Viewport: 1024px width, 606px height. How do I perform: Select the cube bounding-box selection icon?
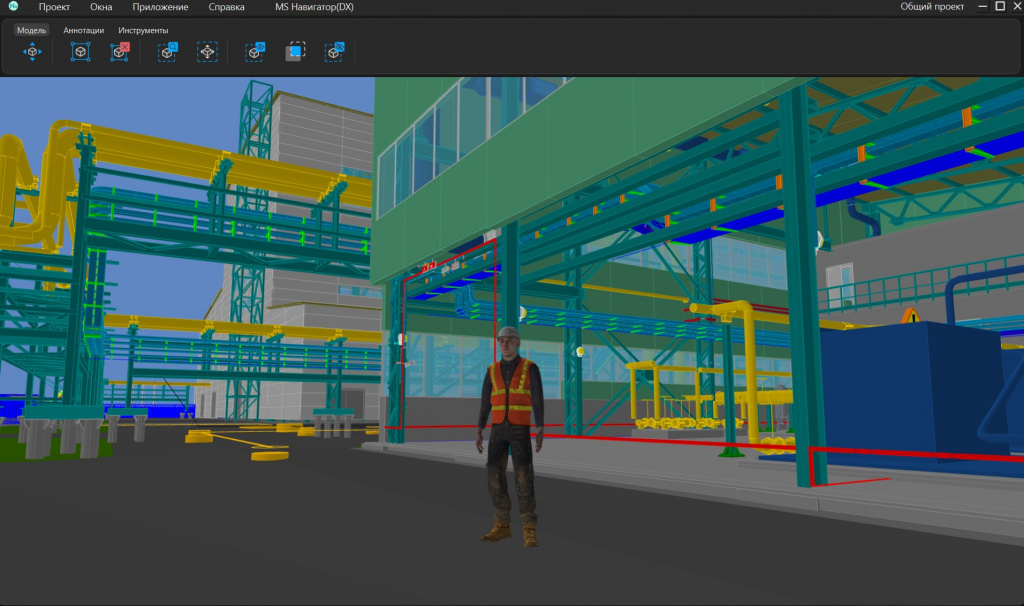pos(80,52)
